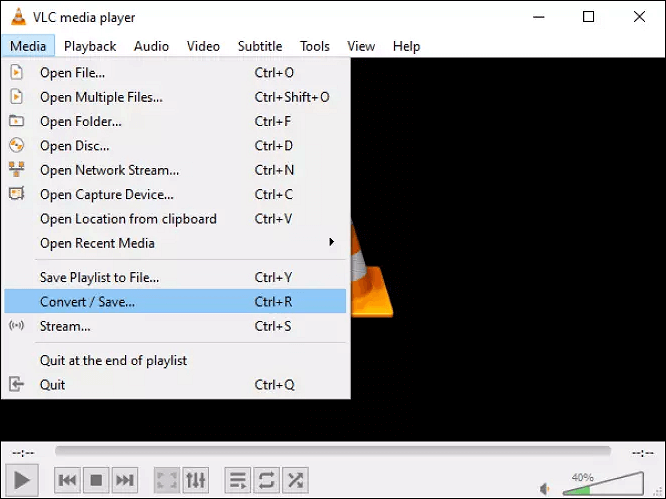Open the Playback menu
This screenshot has width=666, height=499.
tap(90, 46)
